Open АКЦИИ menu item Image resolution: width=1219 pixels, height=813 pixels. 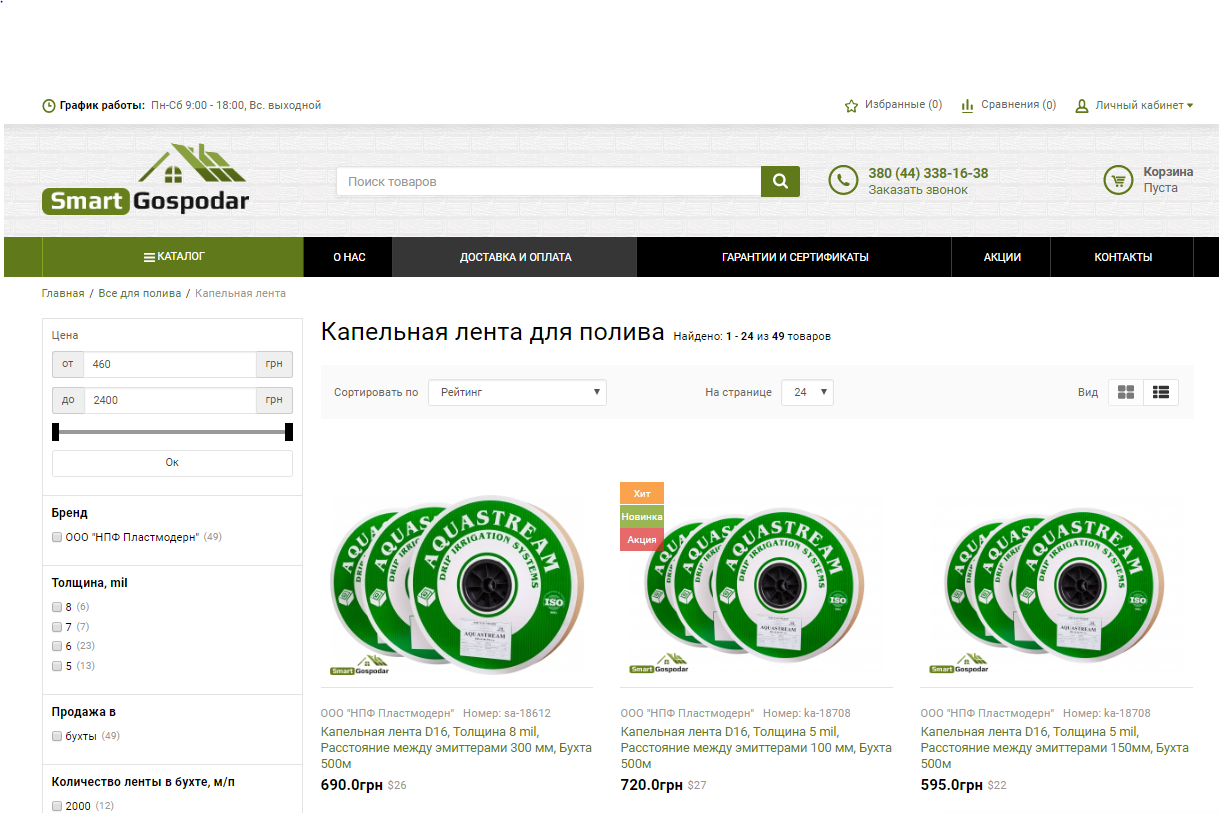[x=1002, y=257]
